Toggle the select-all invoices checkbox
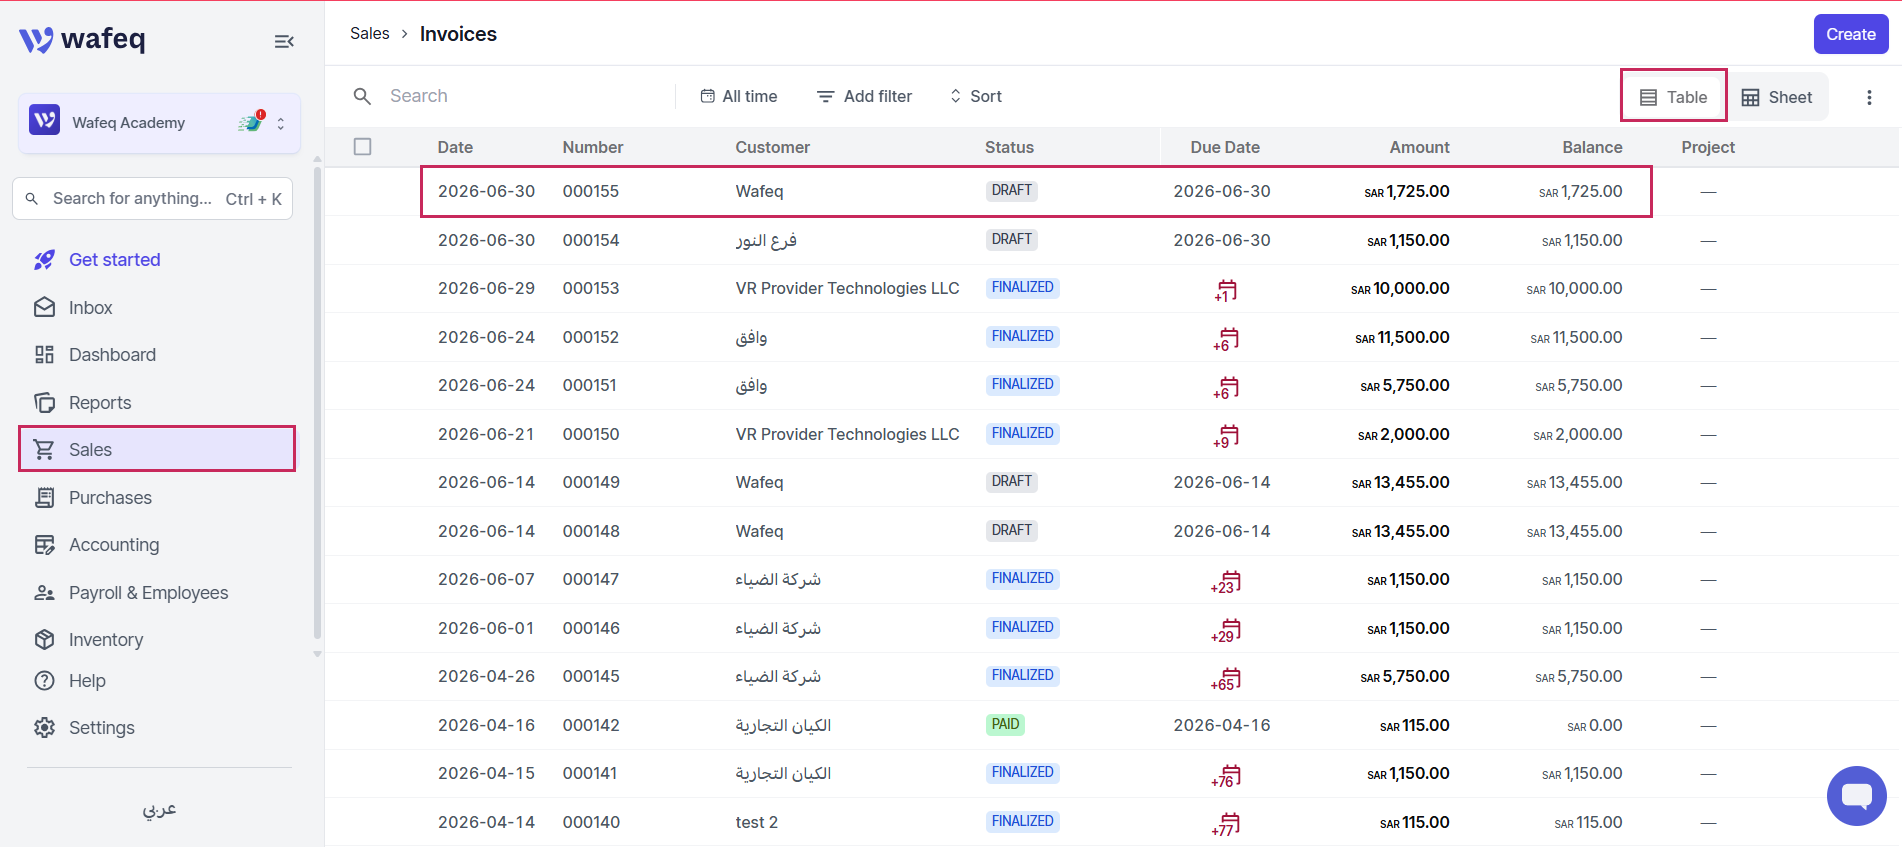1902x847 pixels. click(x=362, y=147)
